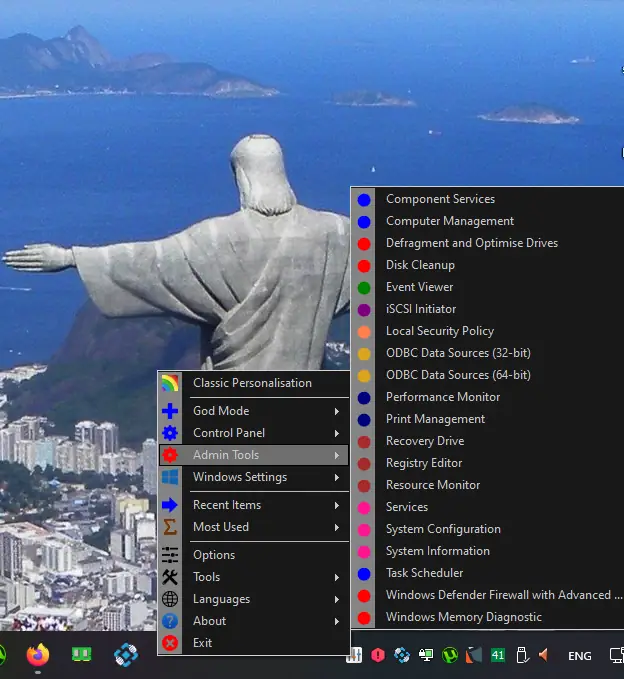624x679 pixels.
Task: Click the volume speaker tray icon
Action: point(543,655)
